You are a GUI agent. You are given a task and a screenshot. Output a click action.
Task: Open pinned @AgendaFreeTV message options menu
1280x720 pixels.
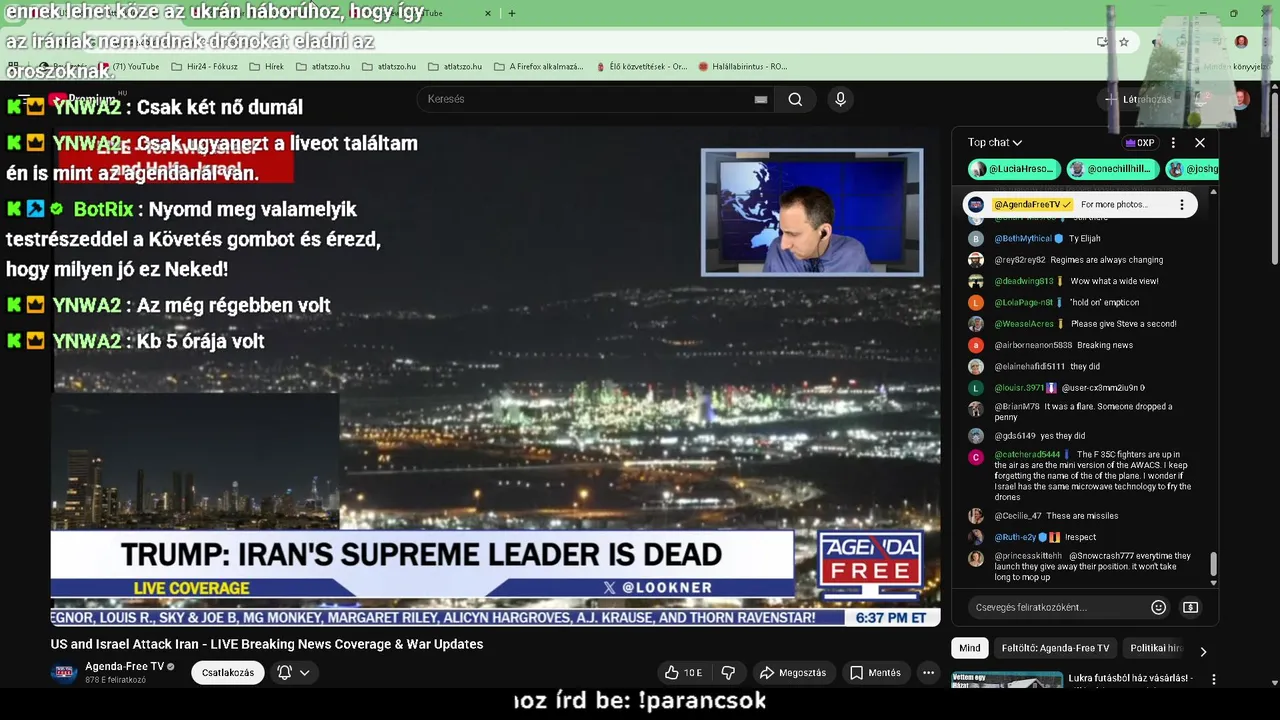1181,205
